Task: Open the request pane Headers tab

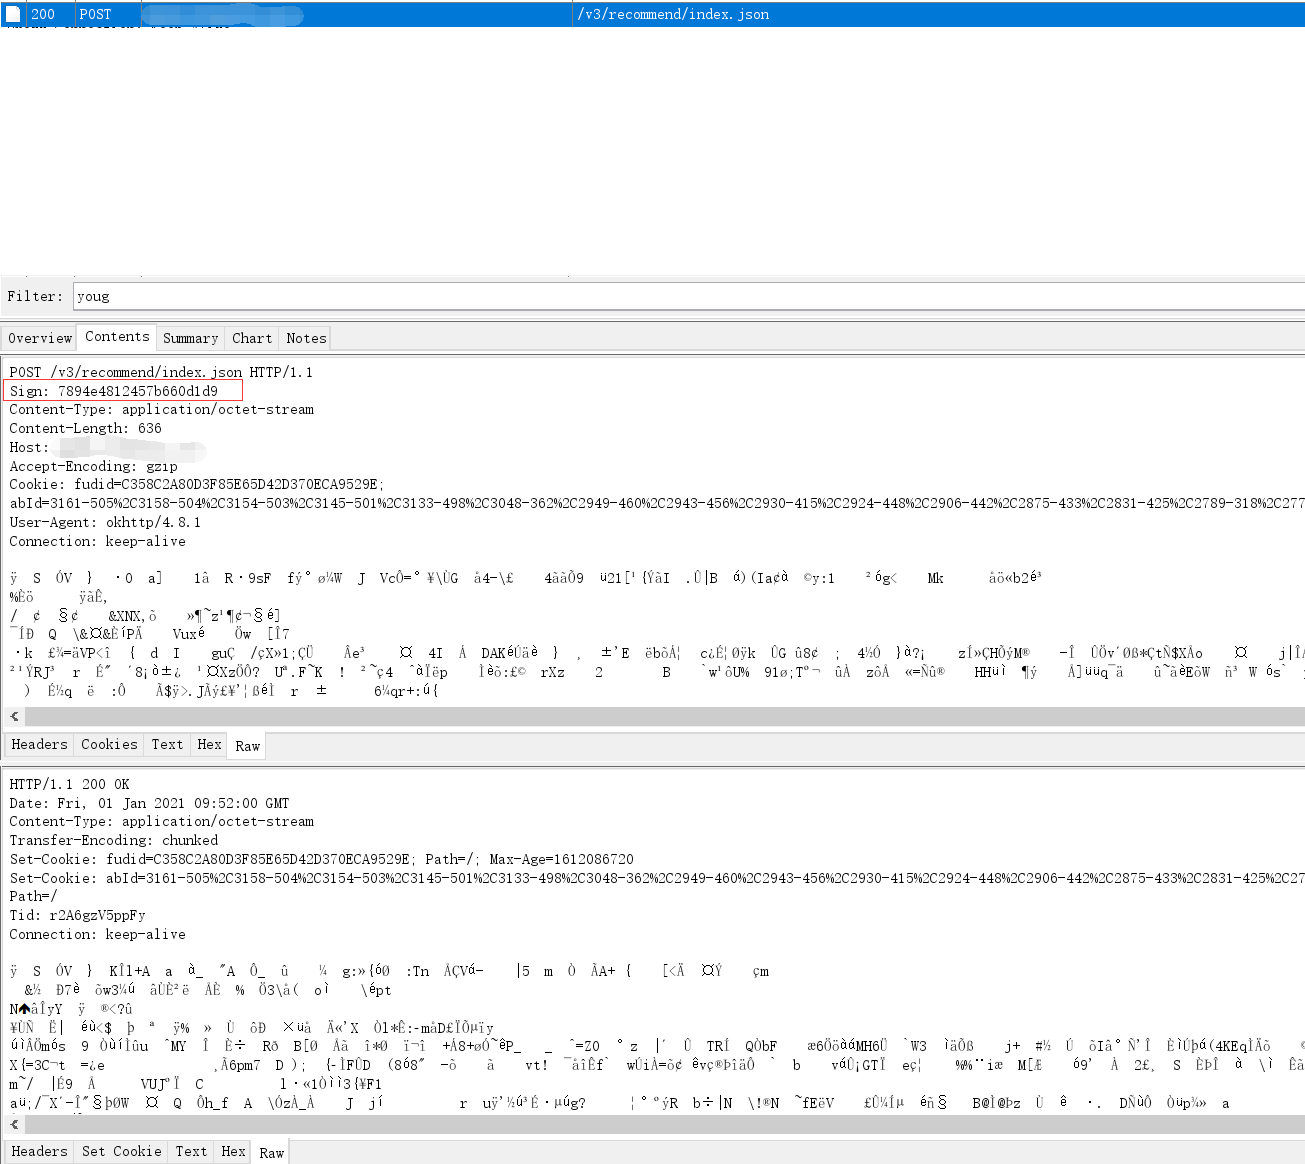Action: pyautogui.click(x=40, y=744)
